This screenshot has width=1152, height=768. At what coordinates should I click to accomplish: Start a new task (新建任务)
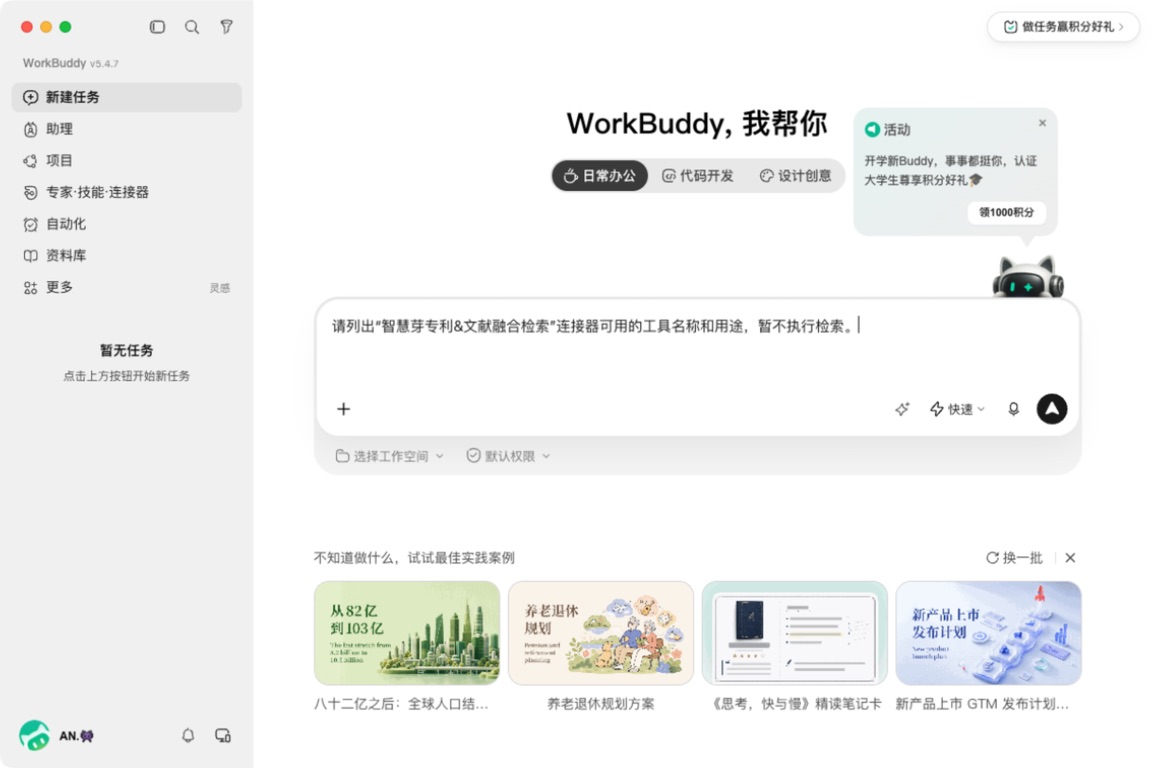[126, 97]
